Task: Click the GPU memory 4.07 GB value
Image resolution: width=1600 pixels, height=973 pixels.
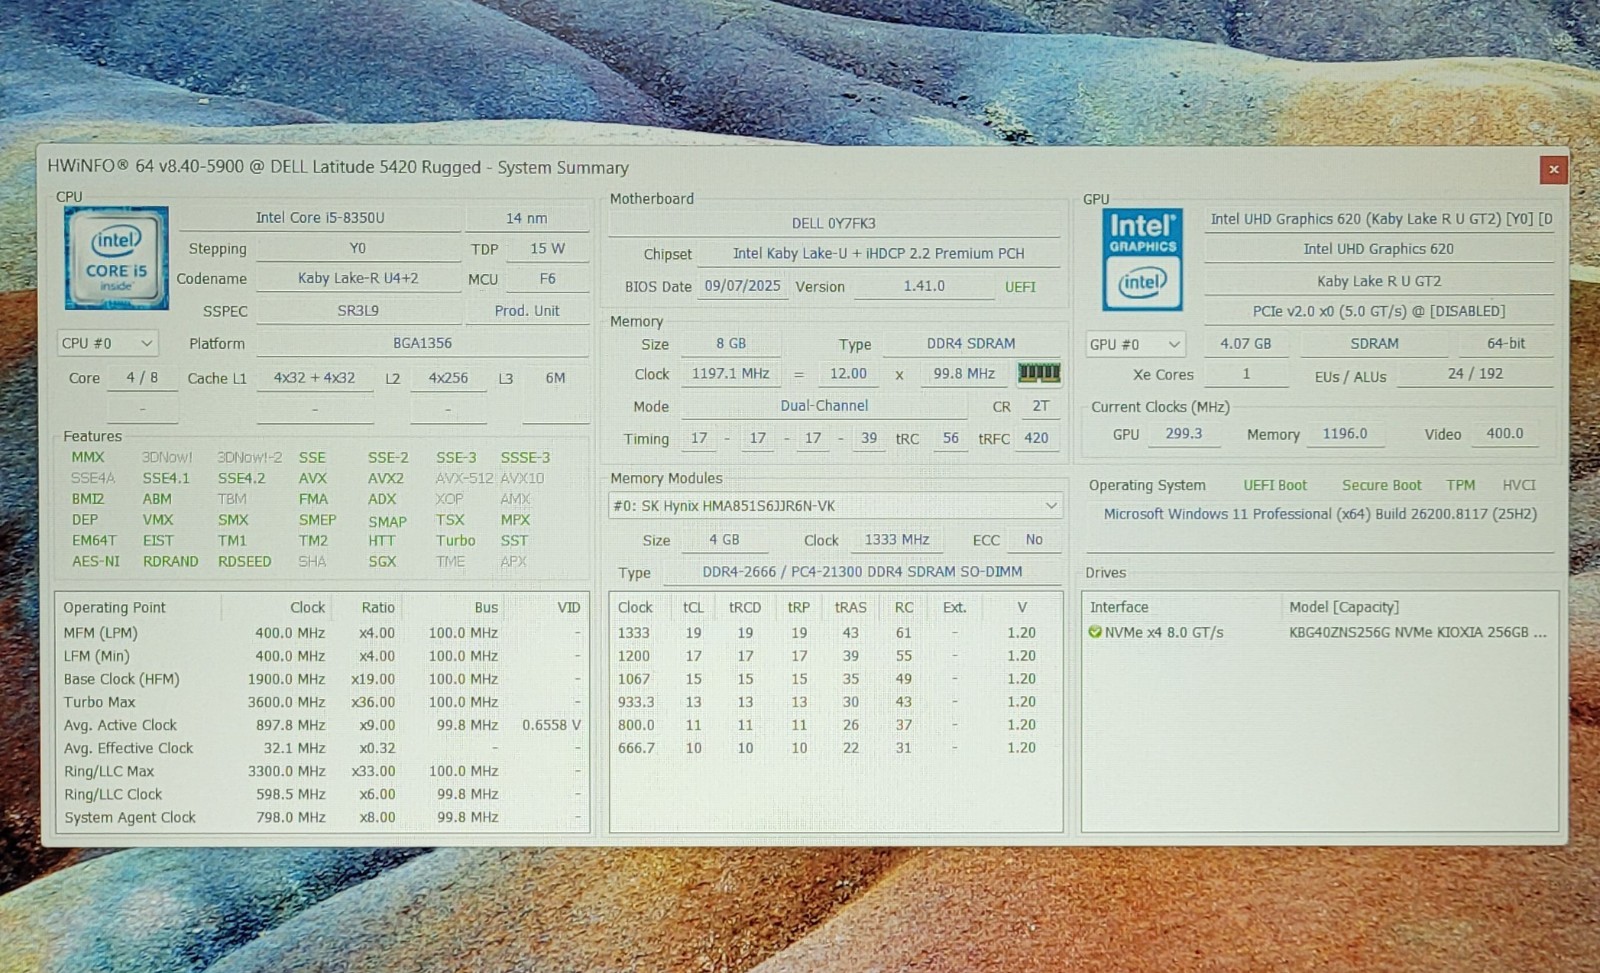Action: point(1246,343)
